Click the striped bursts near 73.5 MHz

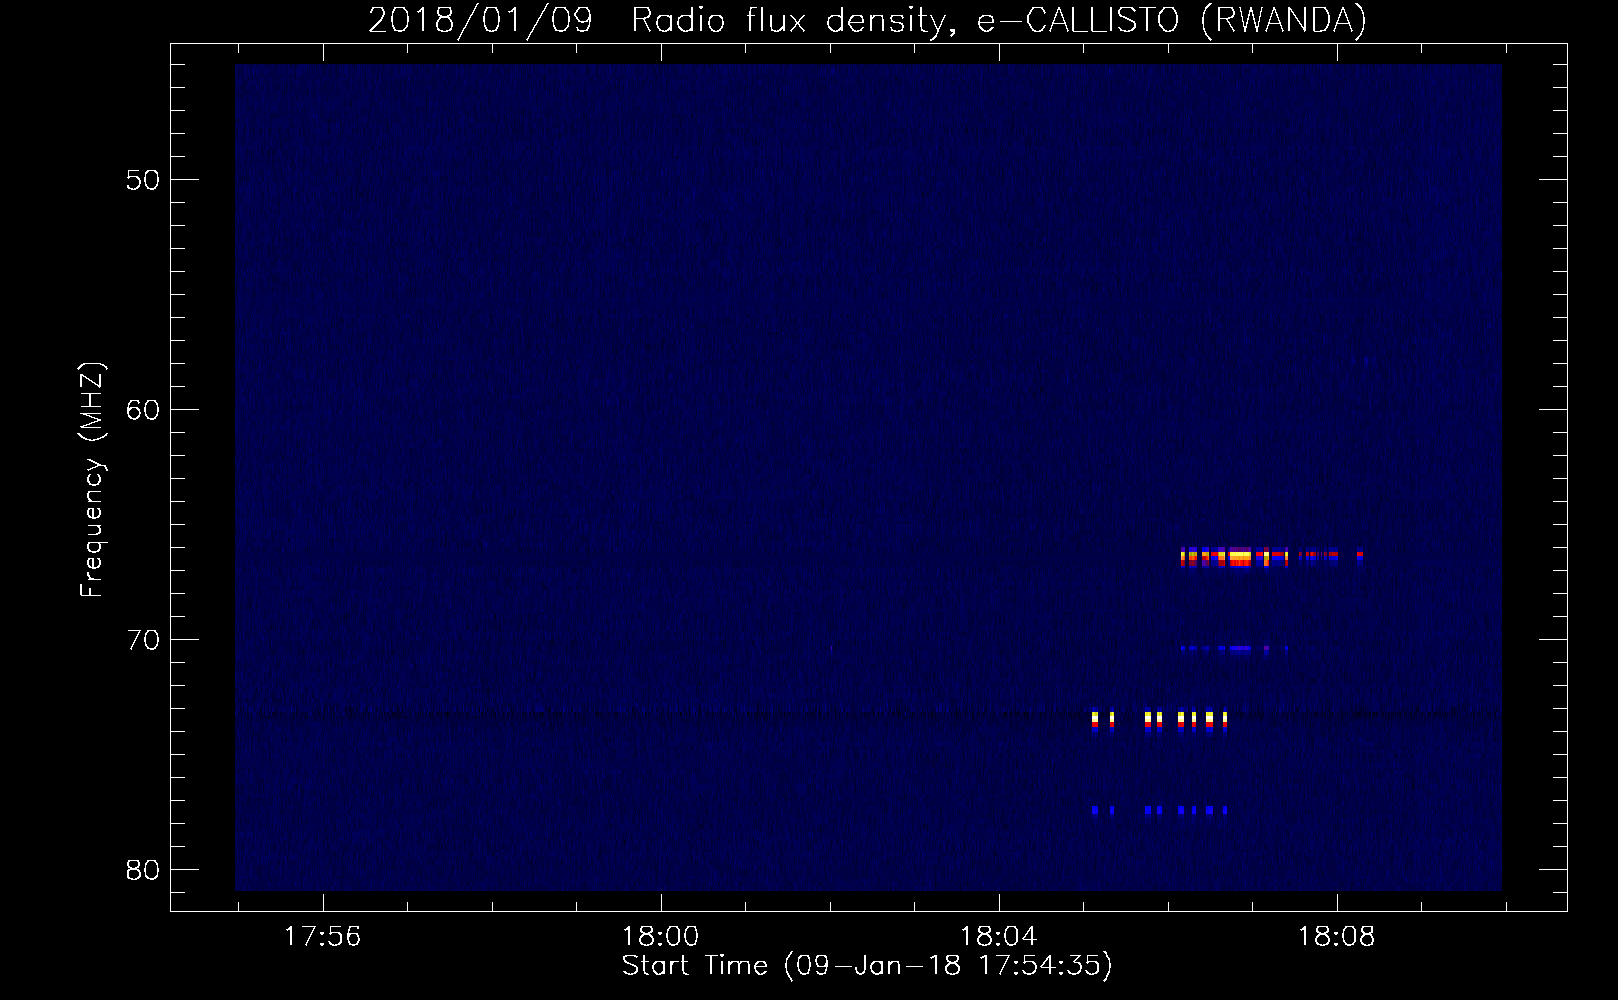(x=1159, y=721)
